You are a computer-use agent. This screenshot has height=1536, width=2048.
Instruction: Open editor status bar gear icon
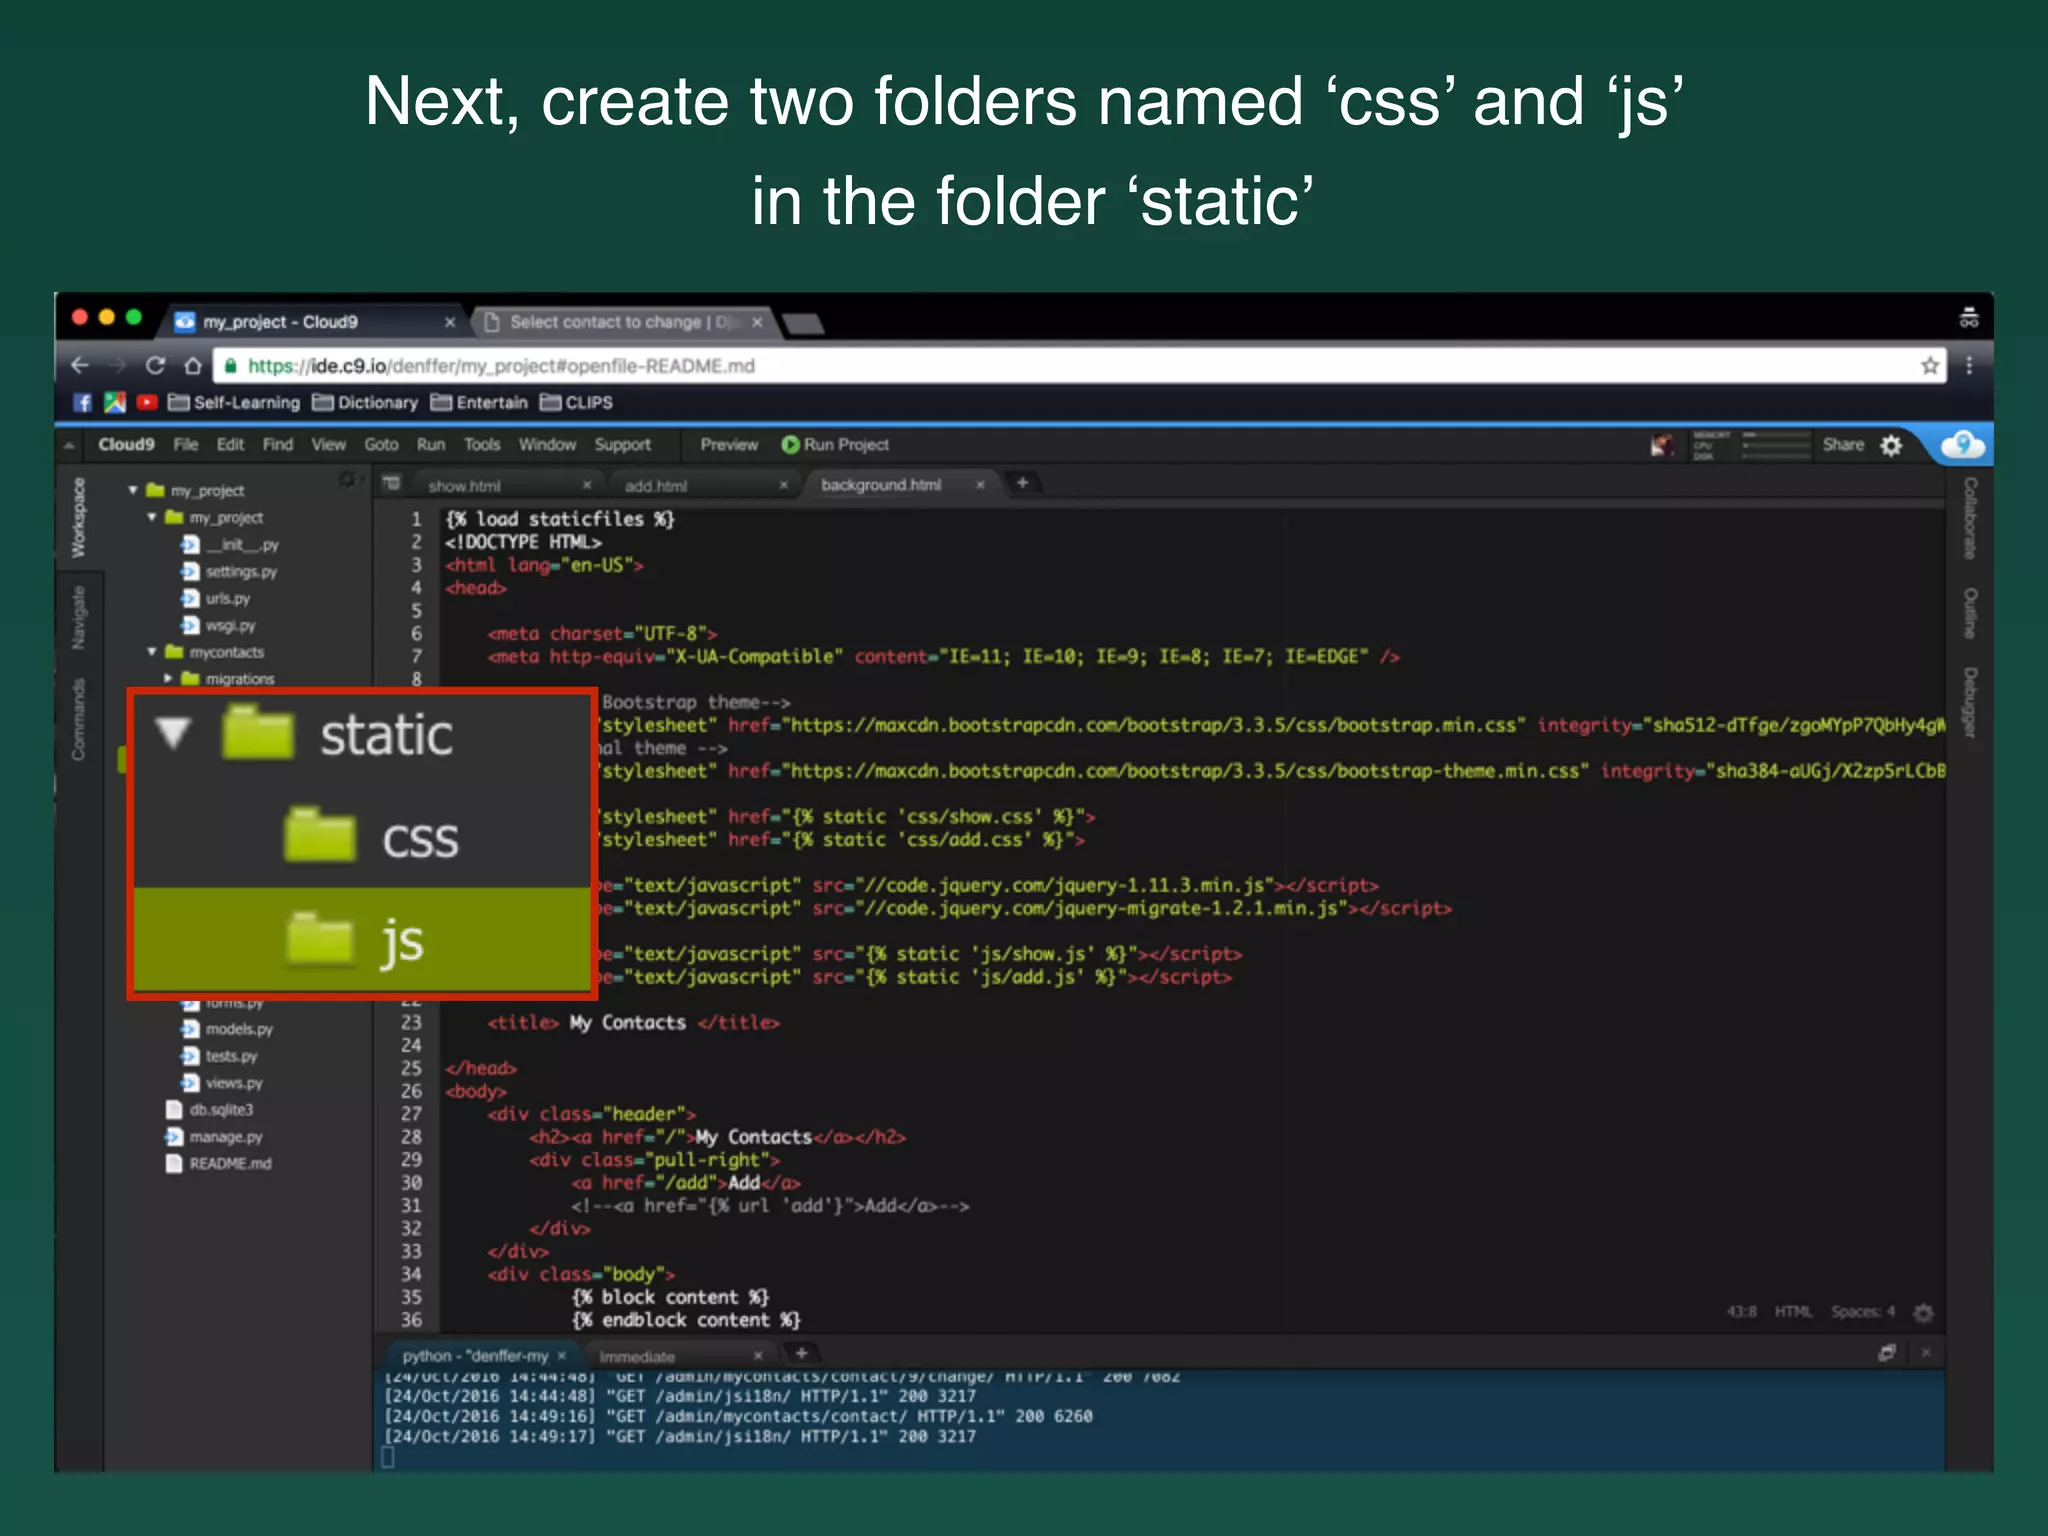coord(1923,1312)
